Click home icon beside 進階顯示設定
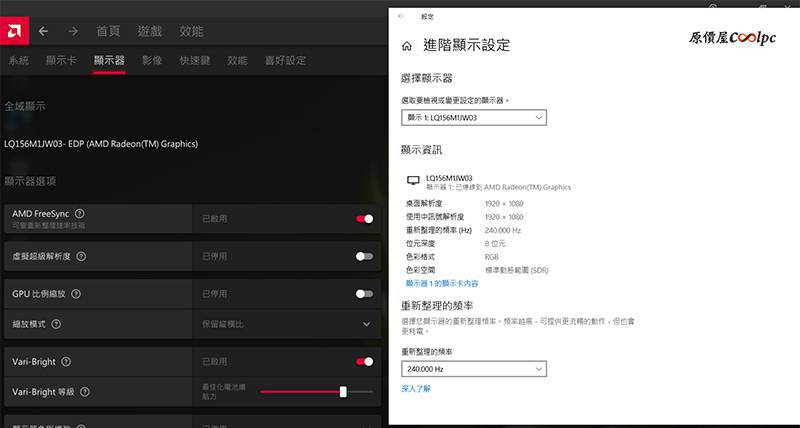Screen dimensions: 800x428 coord(407,46)
